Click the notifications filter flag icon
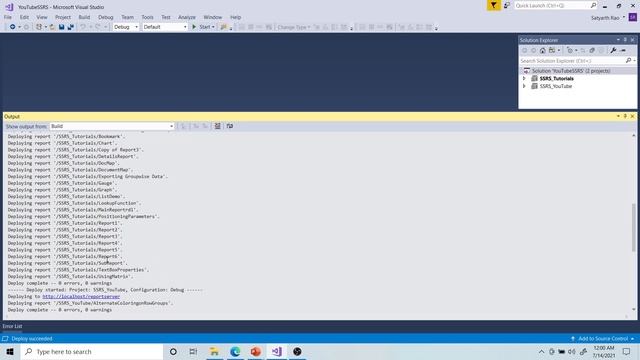640x360 pixels. click(x=493, y=5)
